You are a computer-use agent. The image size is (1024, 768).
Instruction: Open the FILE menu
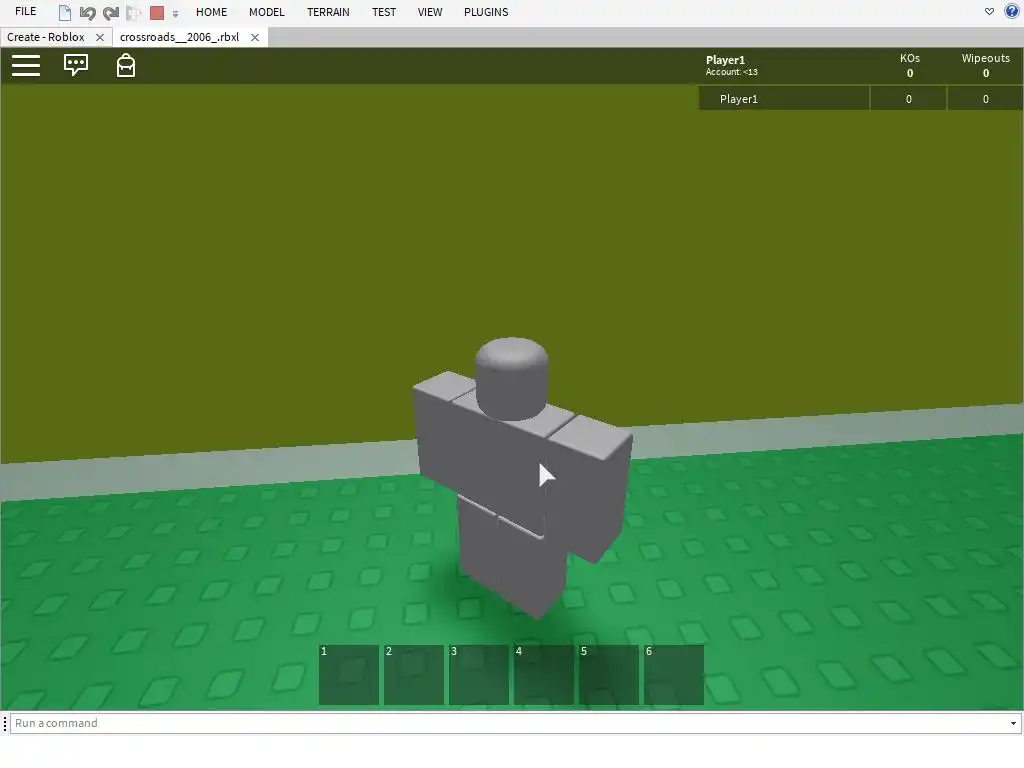pyautogui.click(x=25, y=12)
